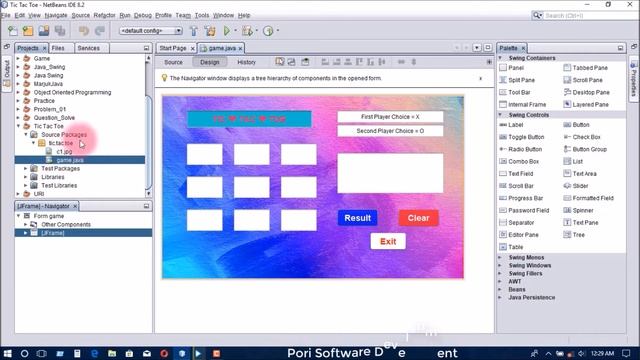
Task: Select the Toggle Button component in Palette
Action: point(522,137)
